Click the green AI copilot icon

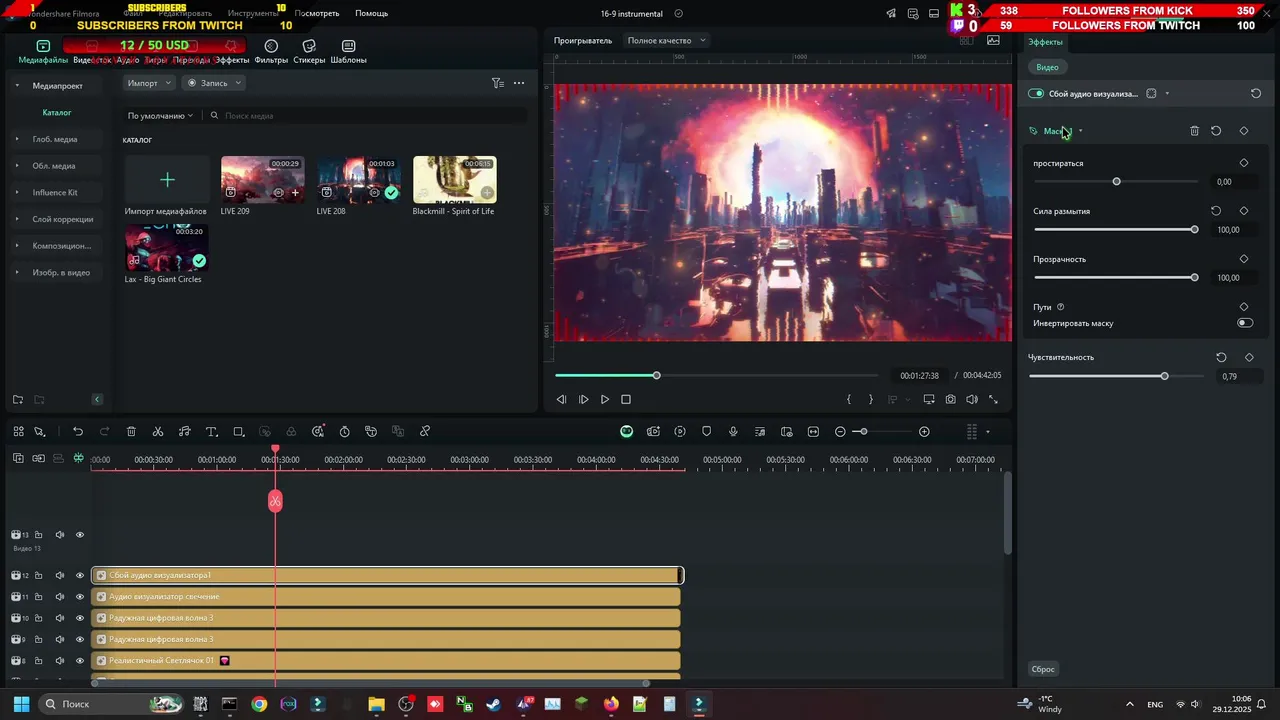(x=626, y=432)
